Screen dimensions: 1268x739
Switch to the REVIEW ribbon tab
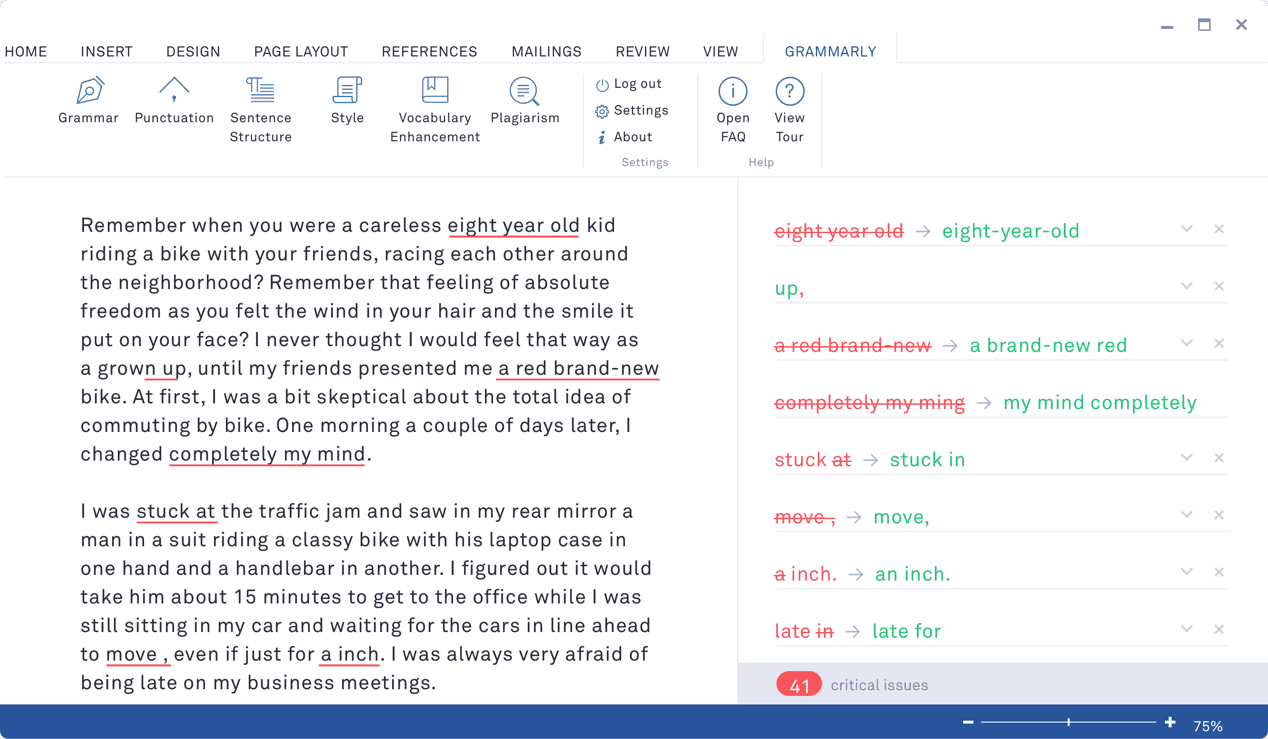tap(642, 52)
